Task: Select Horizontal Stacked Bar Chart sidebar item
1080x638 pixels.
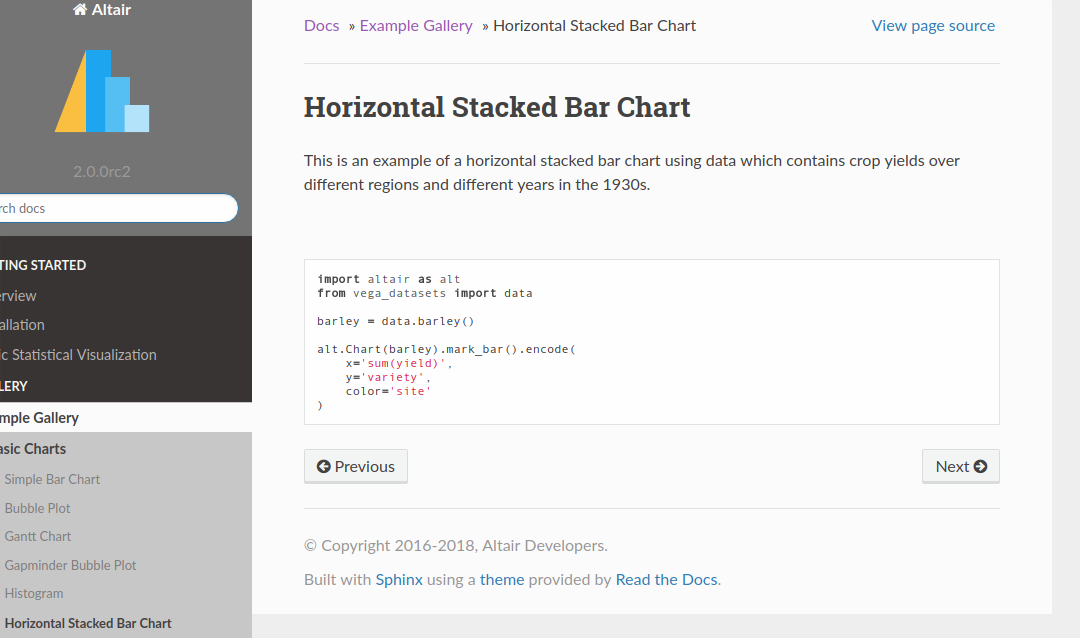Action: click(x=88, y=623)
